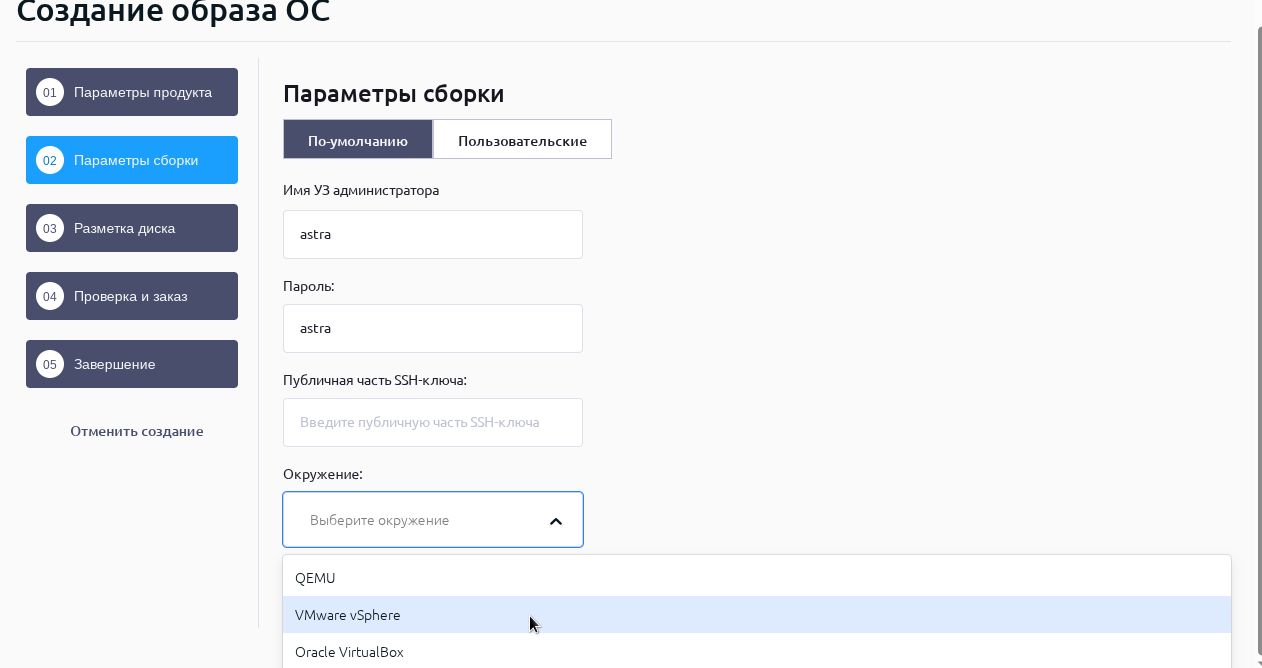Viewport: 1262px width, 668px height.
Task: Open Параметры продукта step
Action: coord(143,92)
